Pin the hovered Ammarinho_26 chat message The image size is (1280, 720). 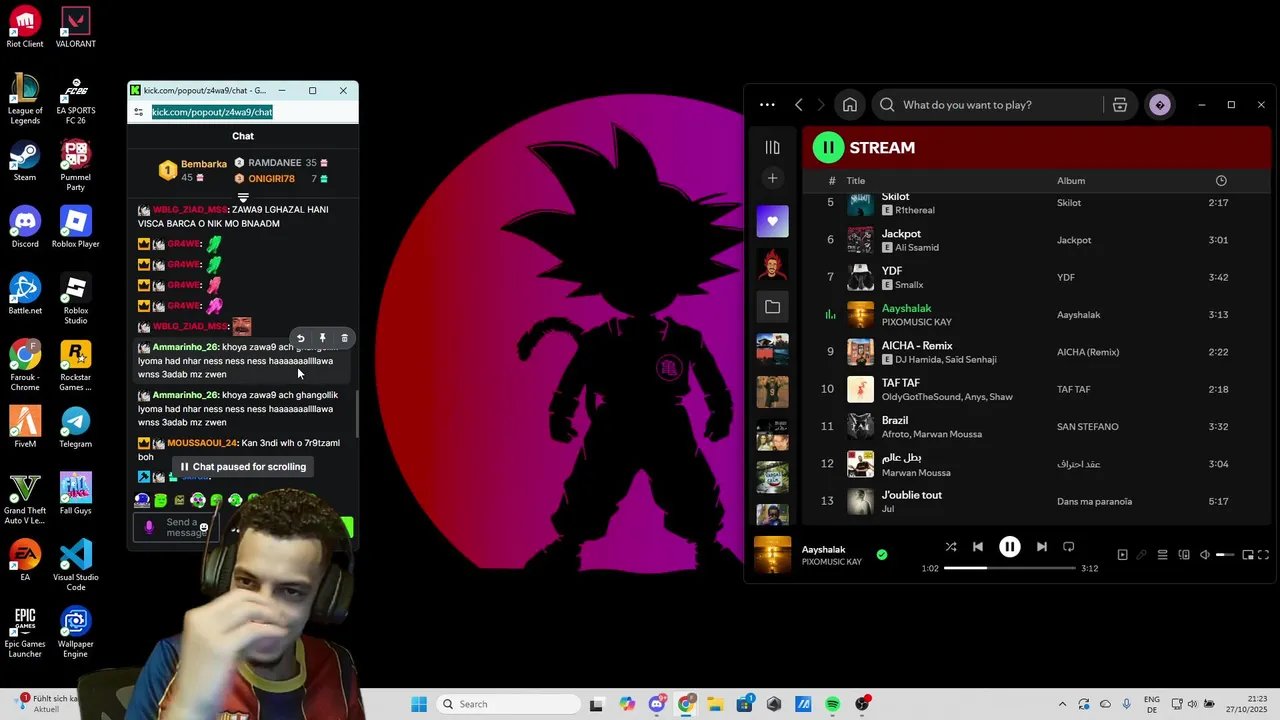click(x=322, y=338)
